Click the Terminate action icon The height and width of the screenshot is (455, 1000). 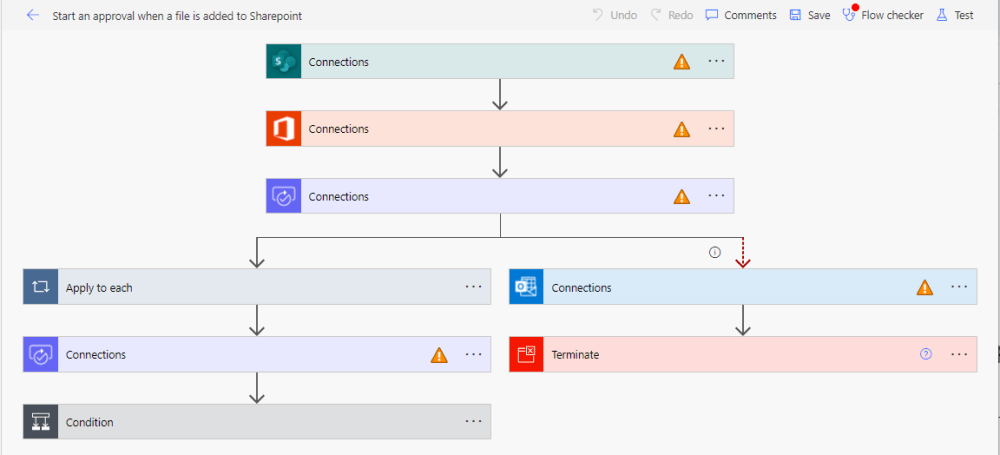tap(526, 355)
